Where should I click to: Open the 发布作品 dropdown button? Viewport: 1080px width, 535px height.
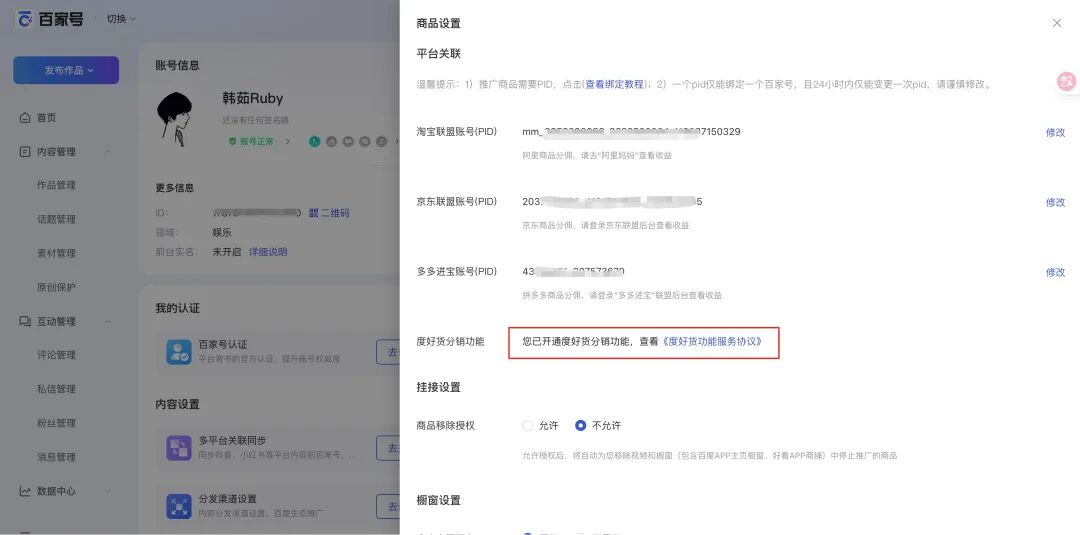(66, 70)
